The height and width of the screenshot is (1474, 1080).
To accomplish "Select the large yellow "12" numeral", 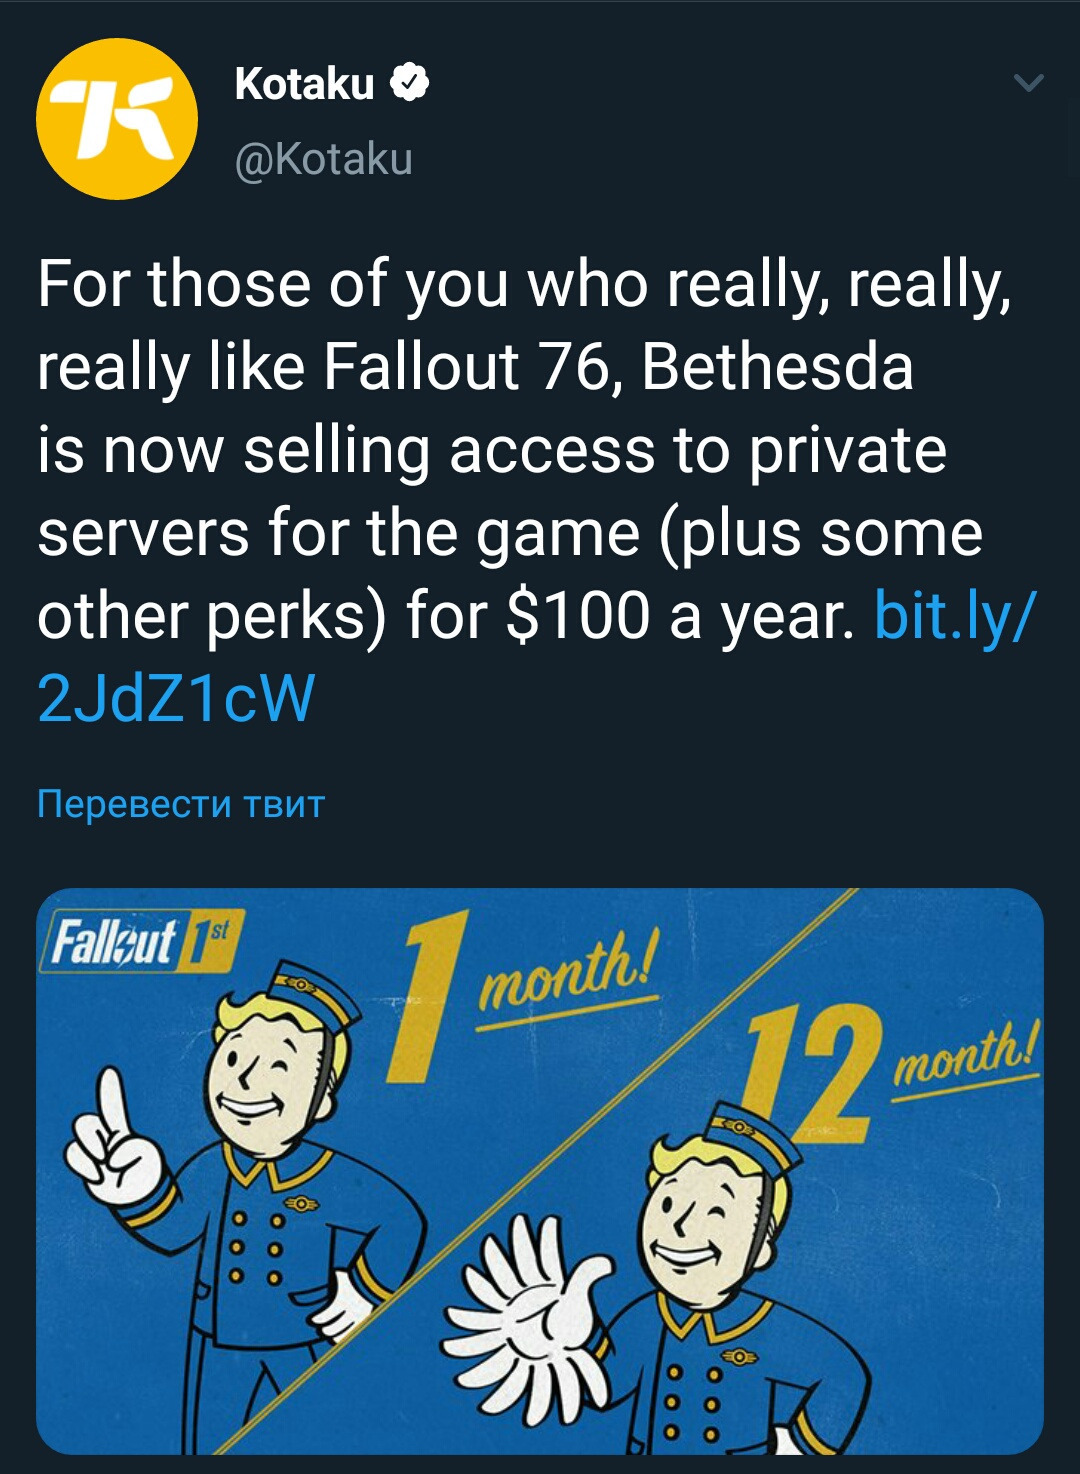I will pos(812,1075).
